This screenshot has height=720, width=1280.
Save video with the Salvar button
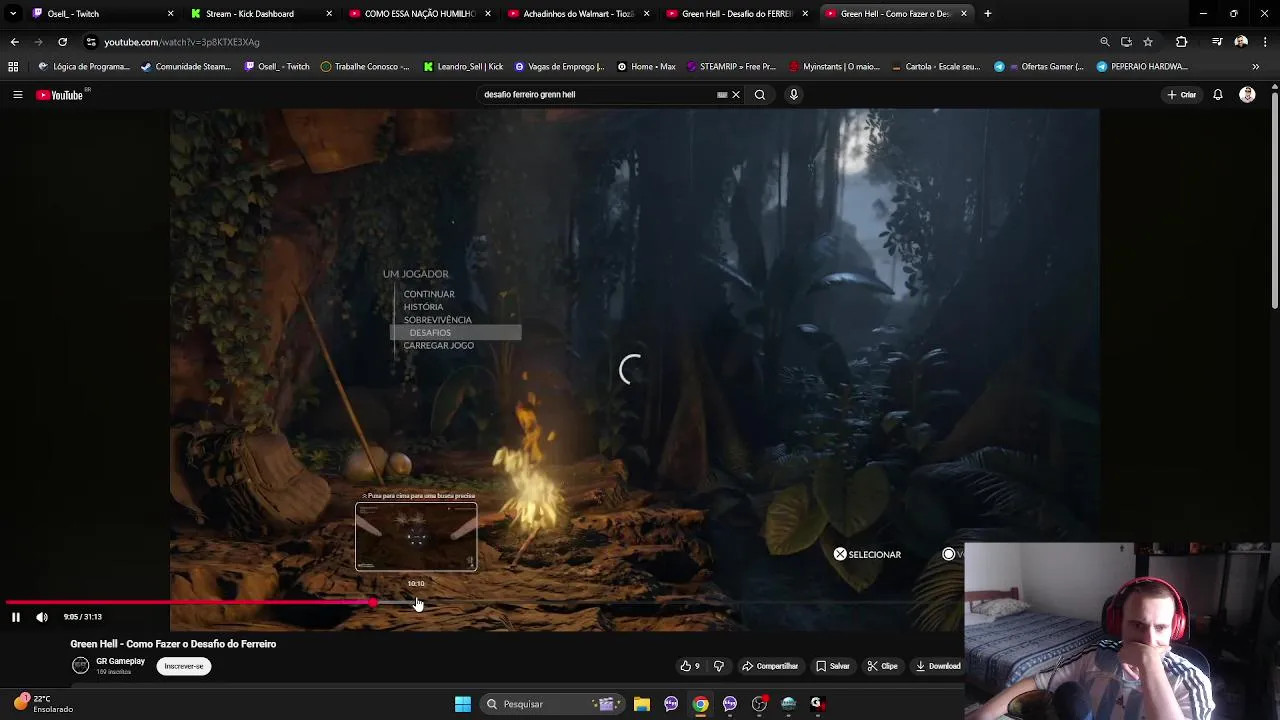coord(832,666)
